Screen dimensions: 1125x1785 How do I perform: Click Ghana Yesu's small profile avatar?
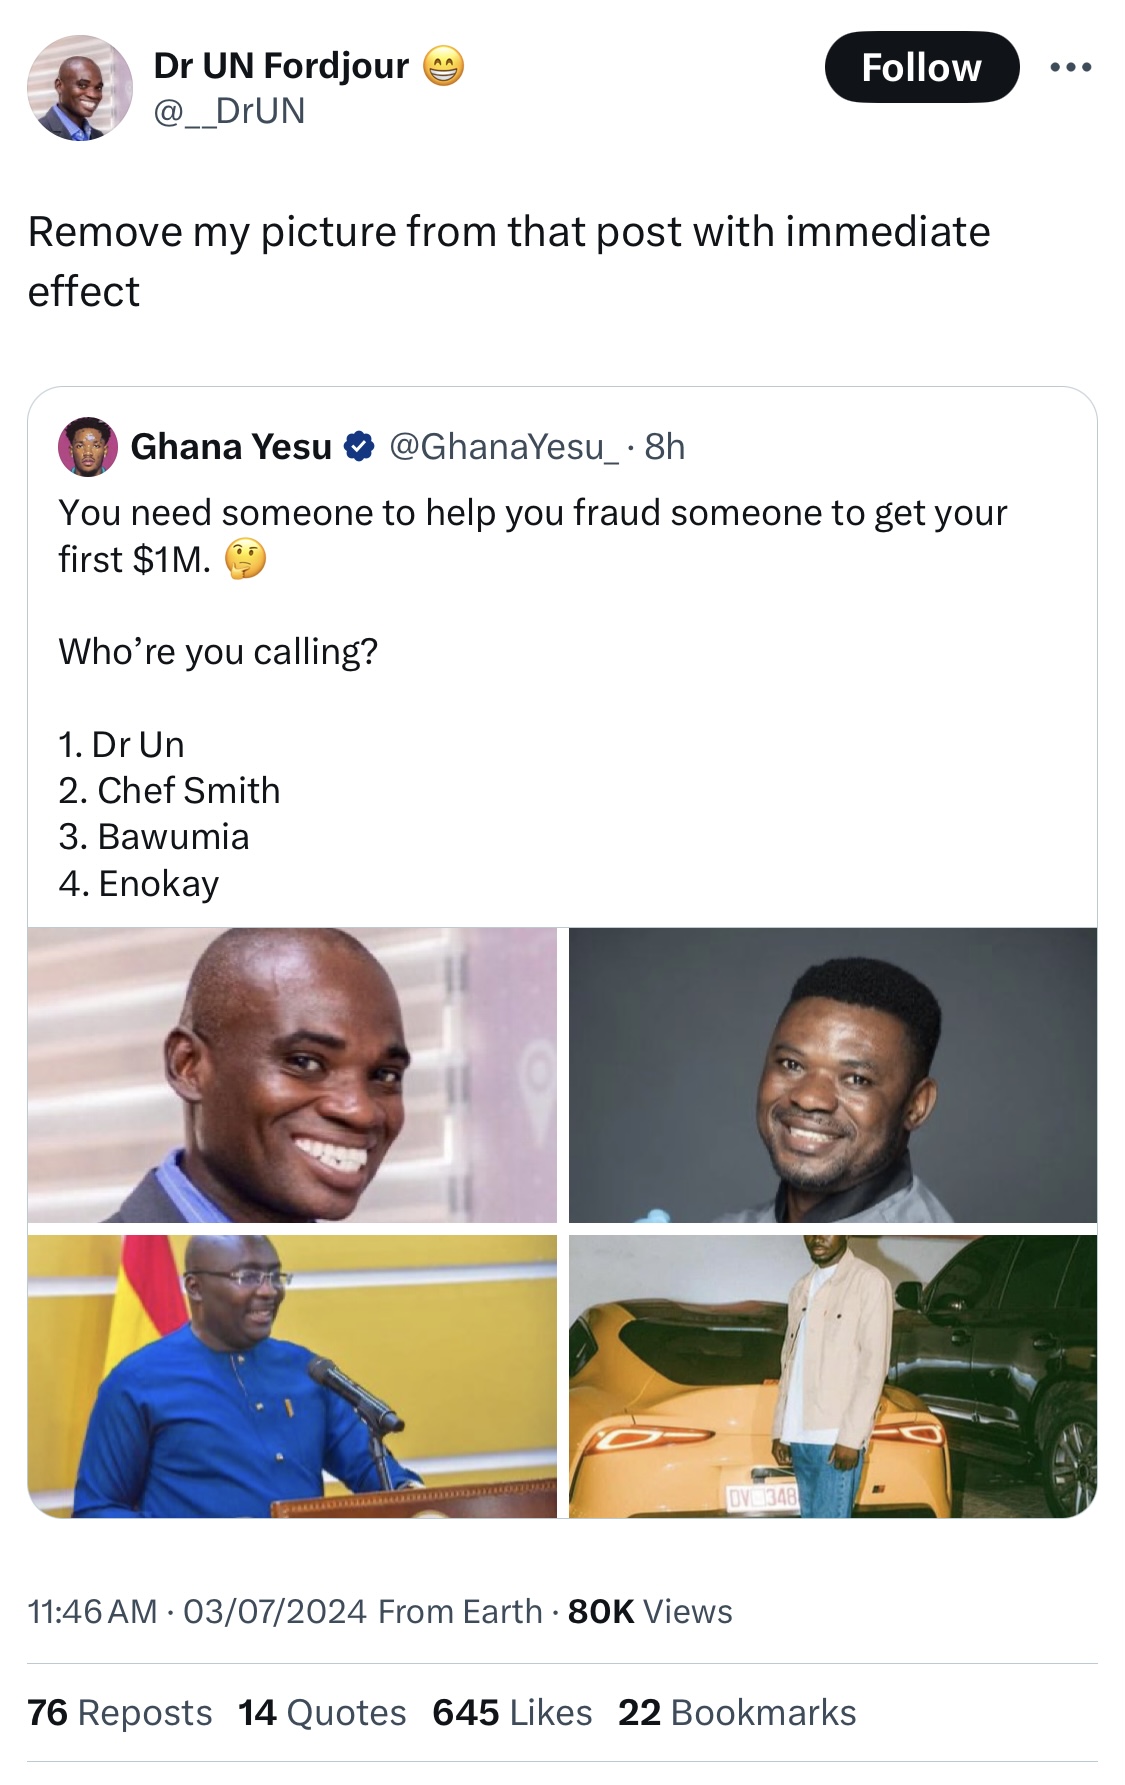(x=88, y=446)
